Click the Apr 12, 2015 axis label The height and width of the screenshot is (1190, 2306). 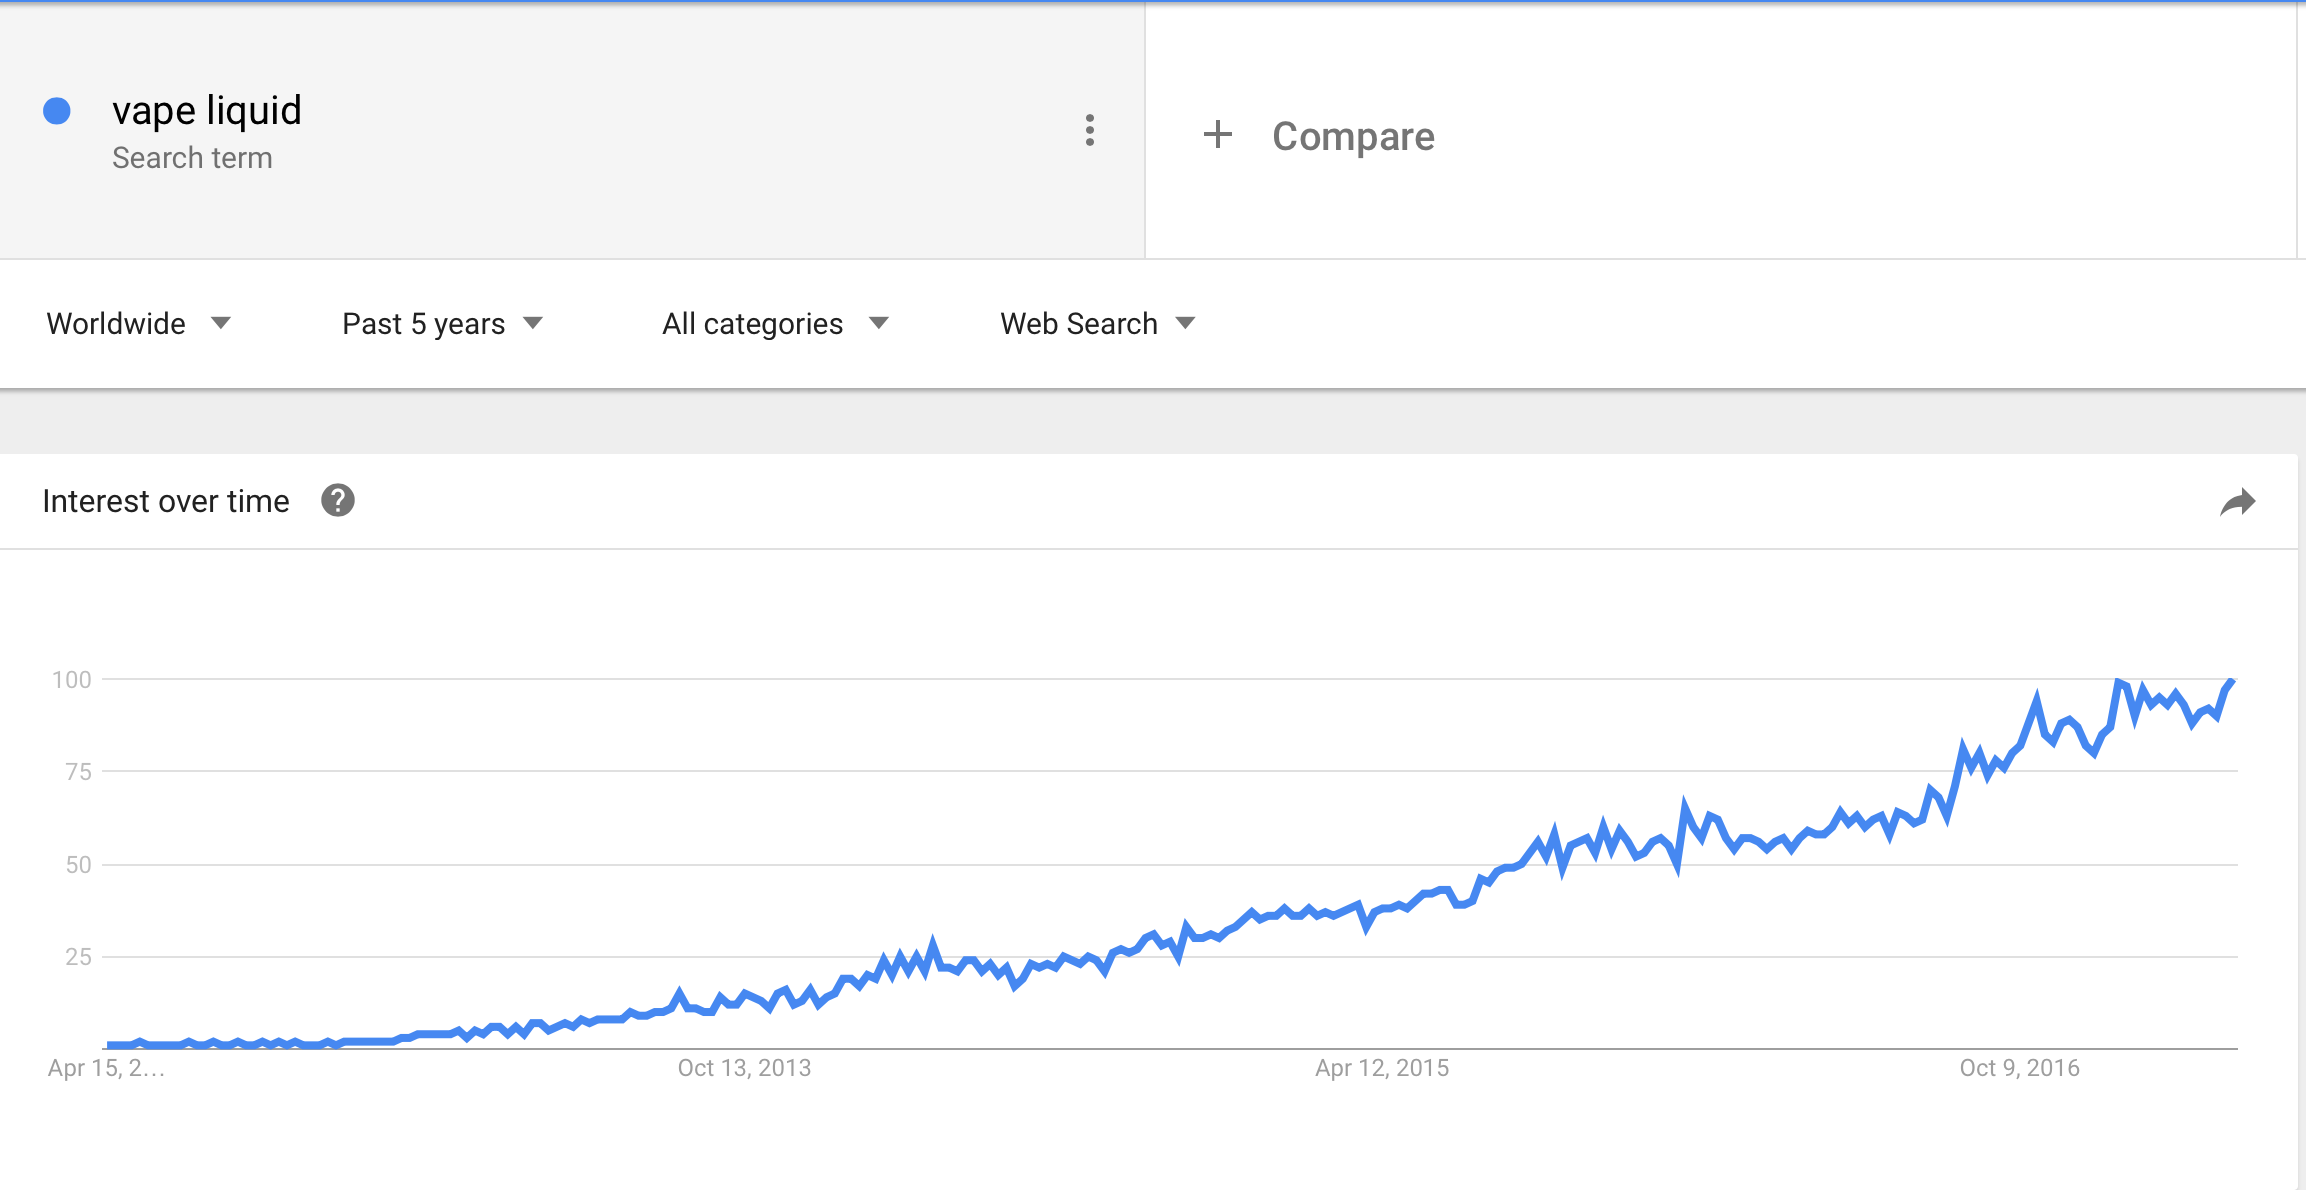(x=1382, y=1068)
